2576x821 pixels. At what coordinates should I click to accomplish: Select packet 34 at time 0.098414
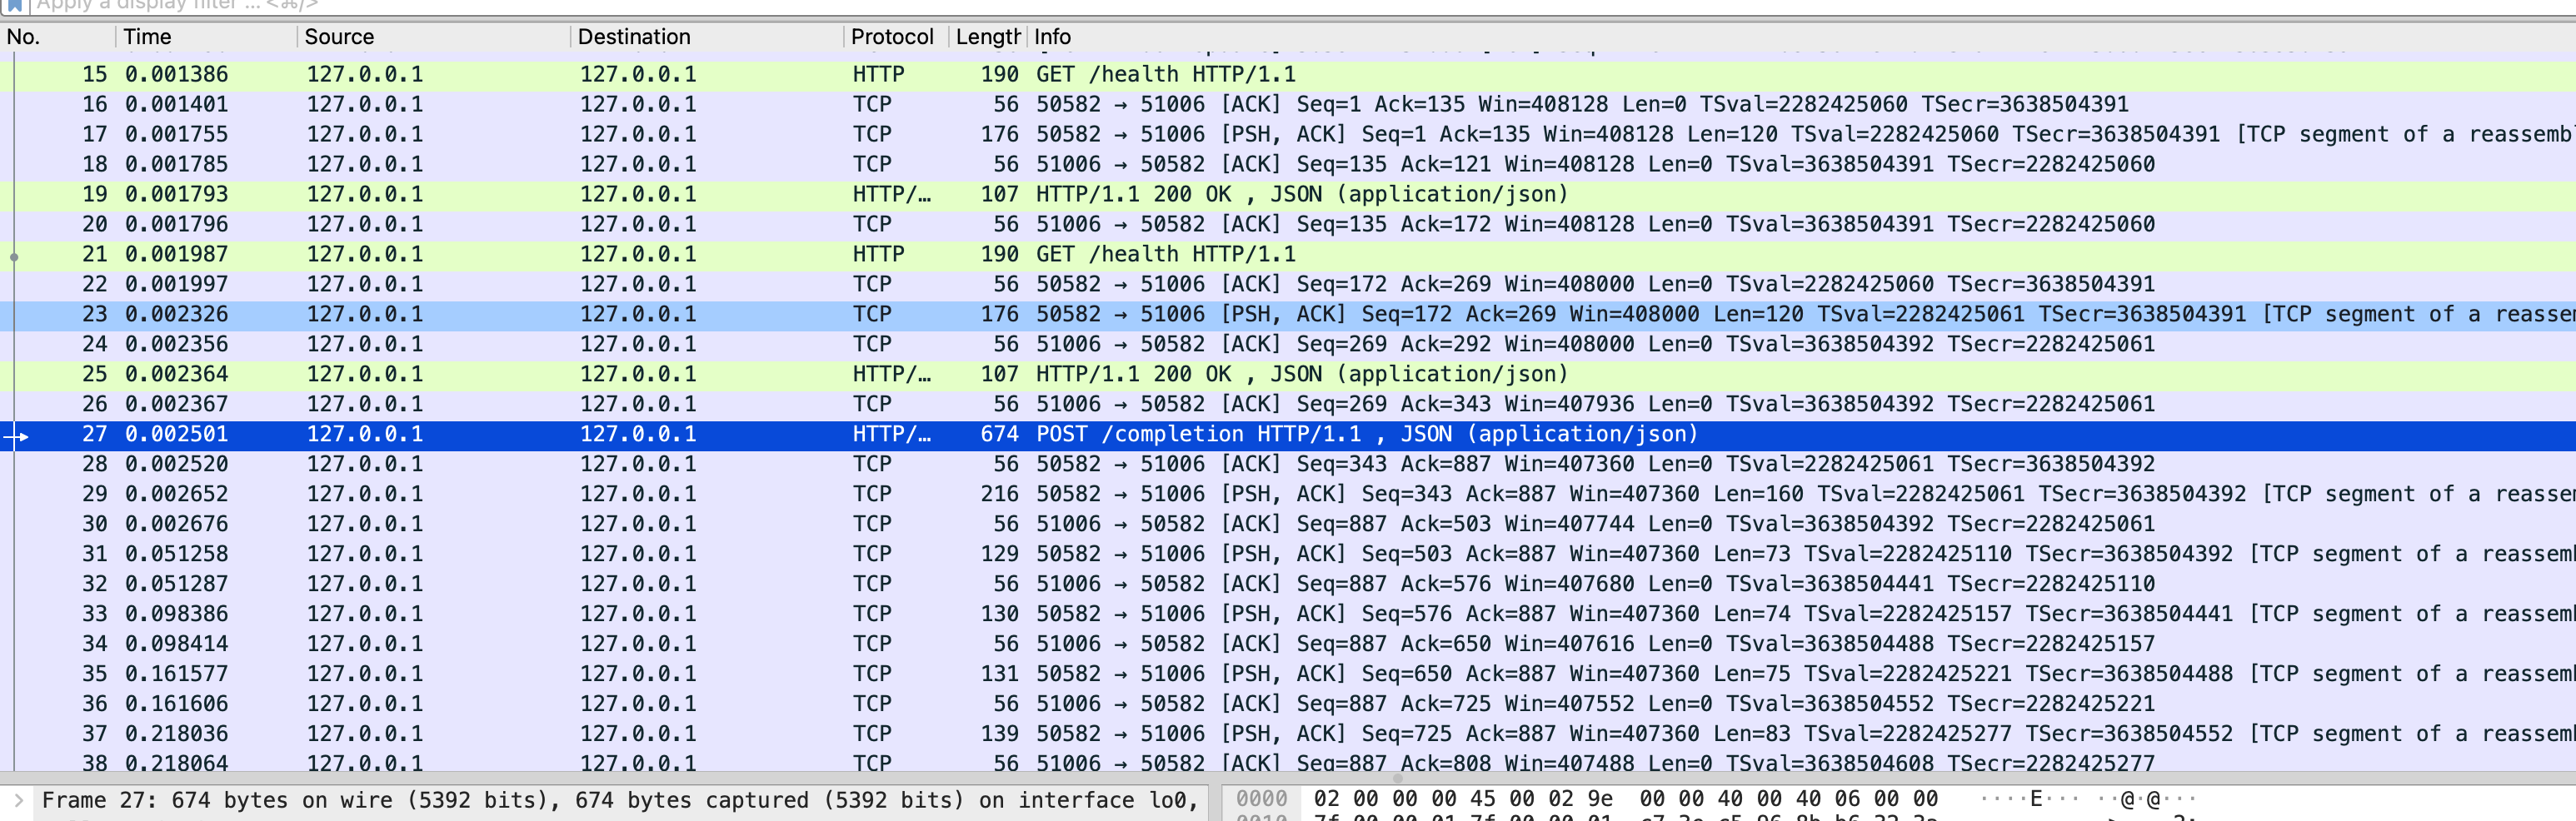1288,645
